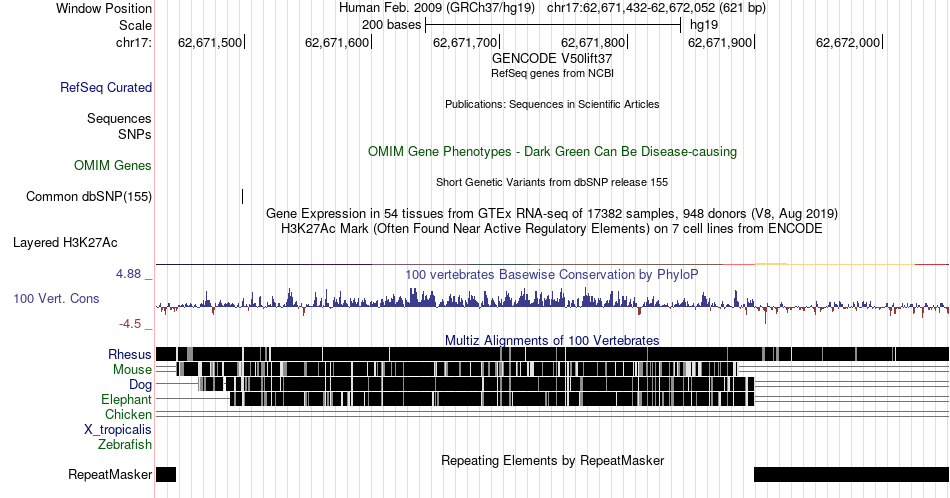Click the 62,671,800 ruler position
The width and height of the screenshot is (950, 498).
pos(593,42)
